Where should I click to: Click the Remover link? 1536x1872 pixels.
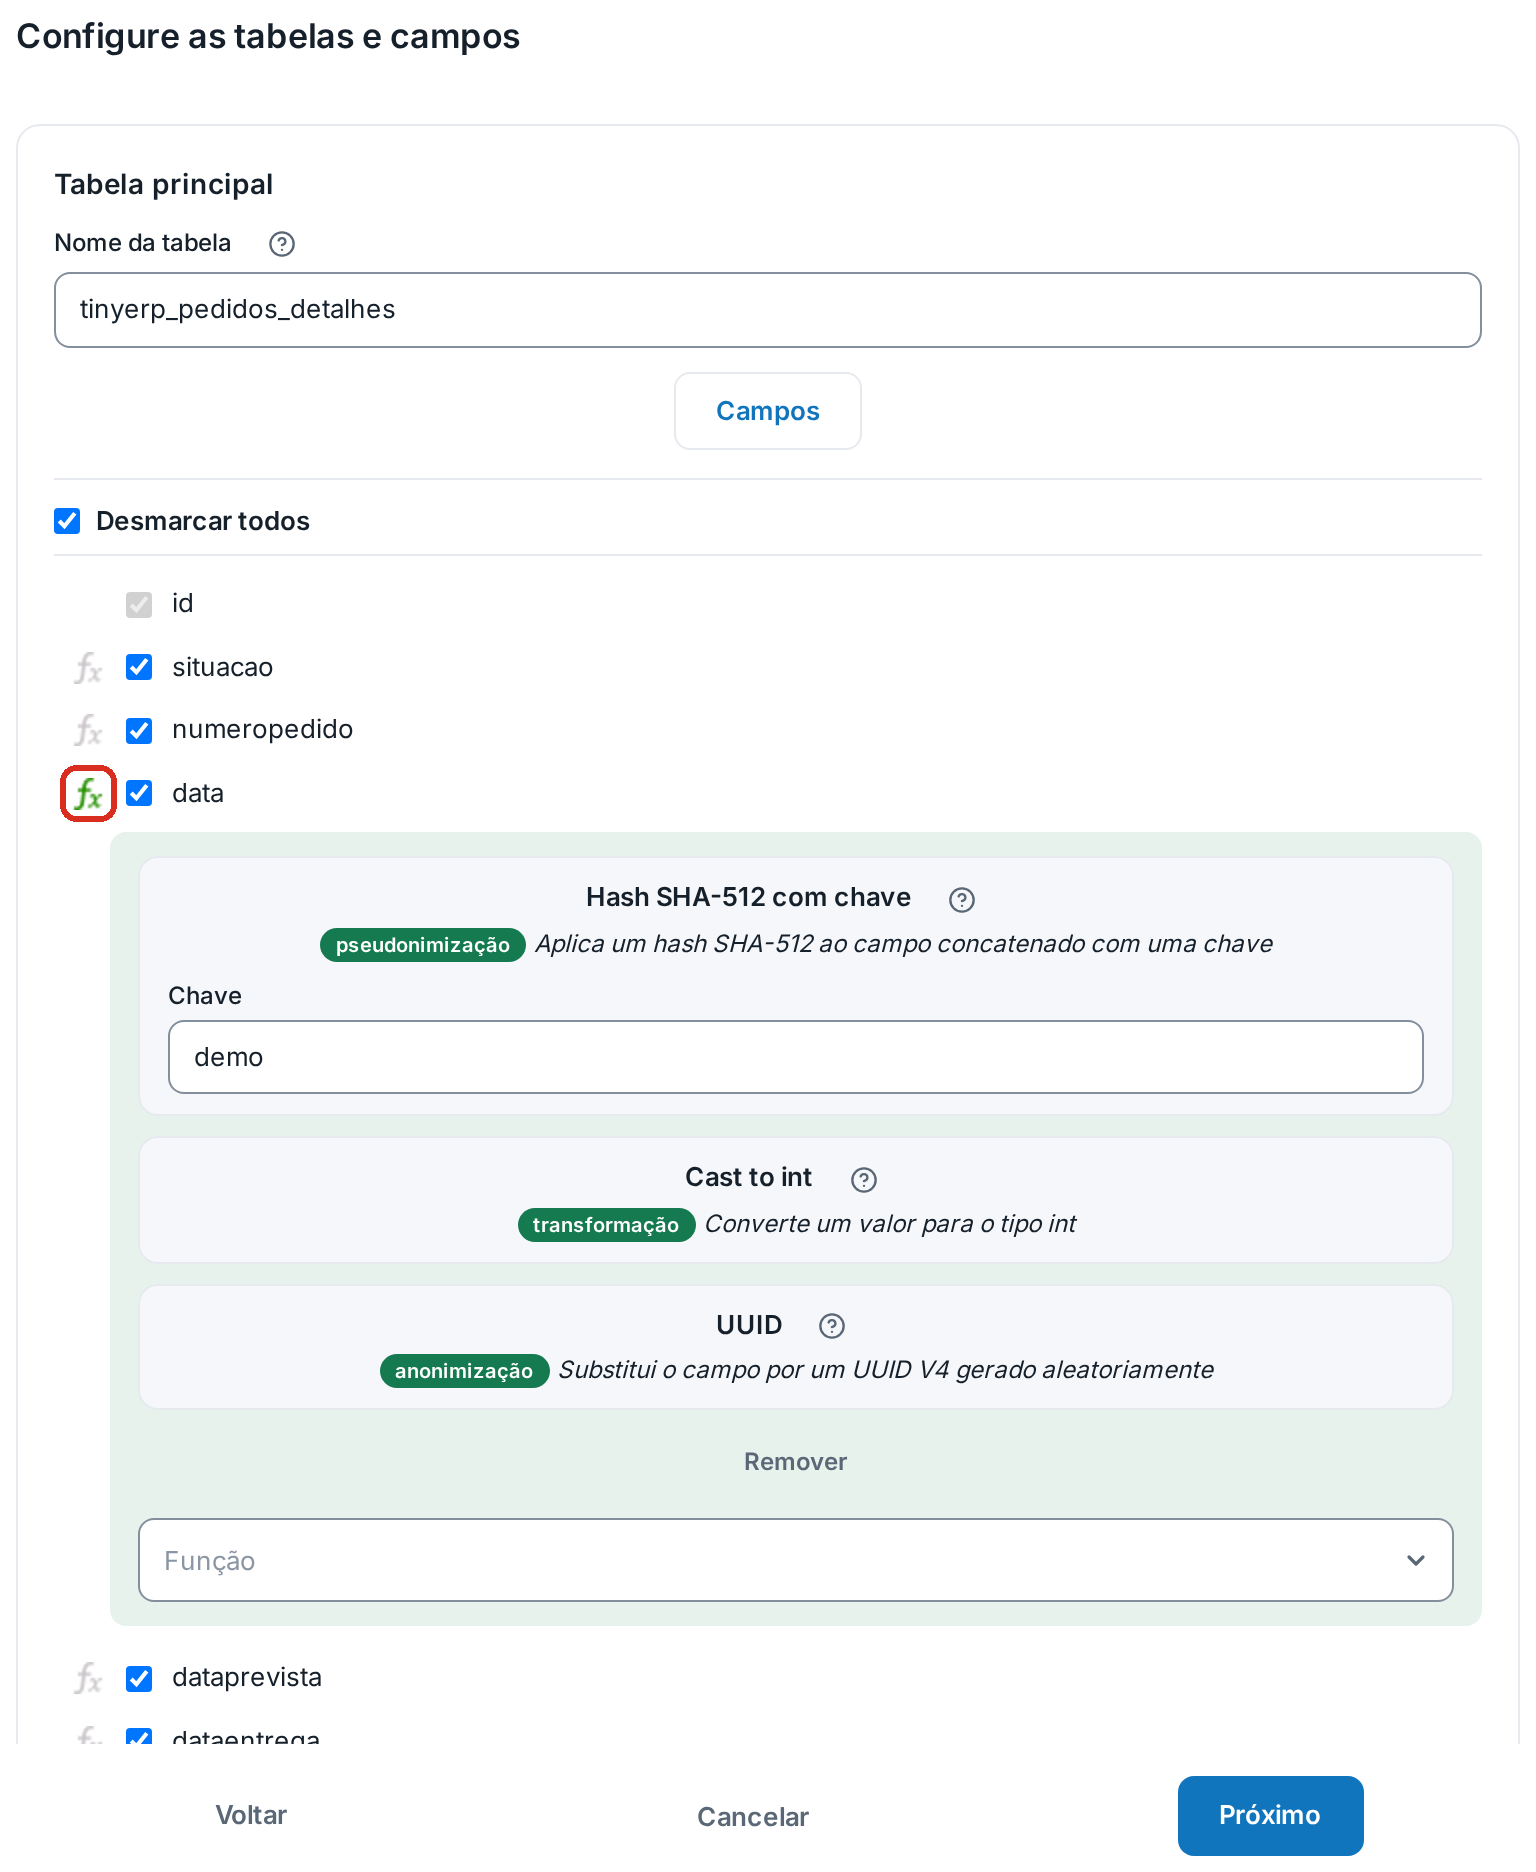pyautogui.click(x=795, y=1462)
